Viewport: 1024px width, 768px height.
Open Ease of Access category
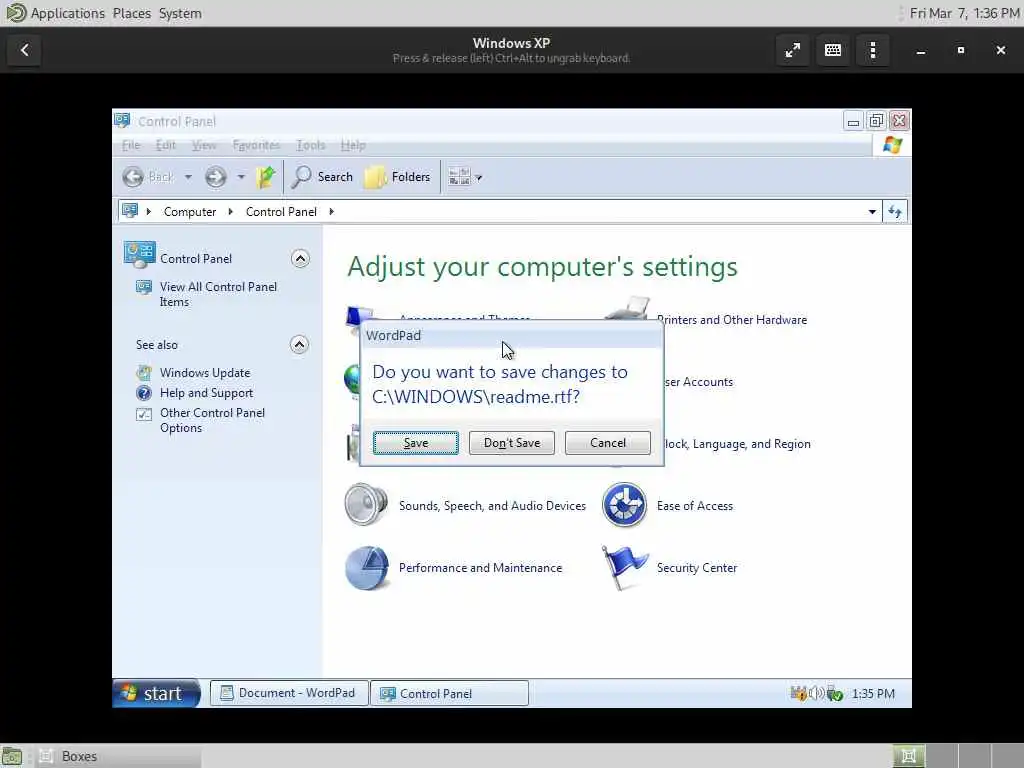(x=695, y=506)
